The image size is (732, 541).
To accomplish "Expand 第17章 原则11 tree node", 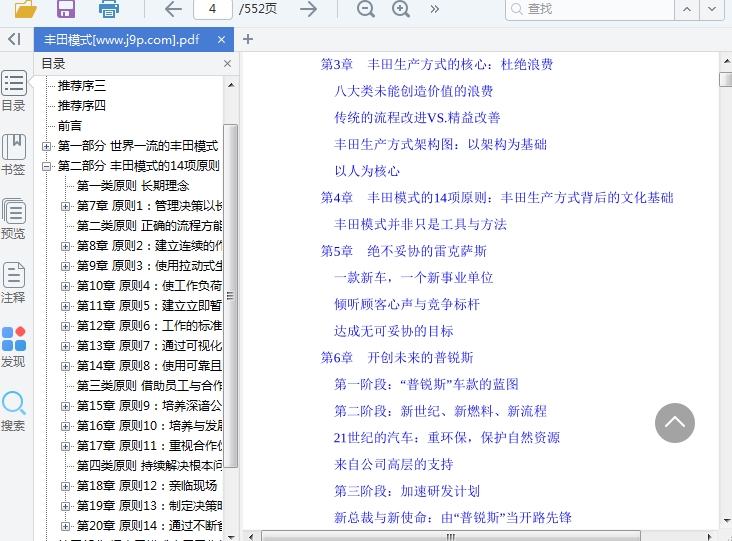I will click(x=65, y=446).
